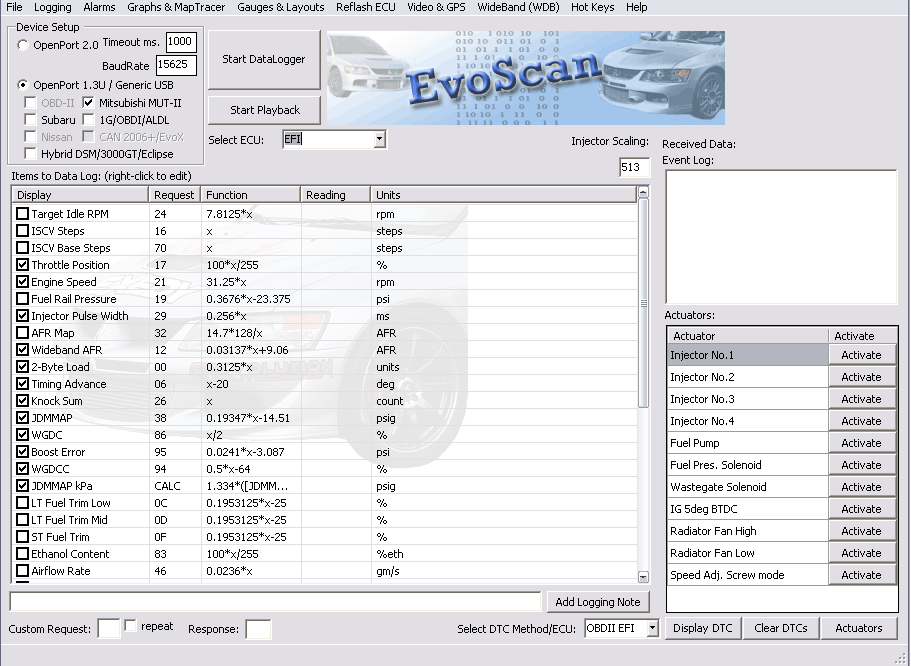Image resolution: width=911 pixels, height=666 pixels.
Task: Open the File menu
Action: click(14, 7)
